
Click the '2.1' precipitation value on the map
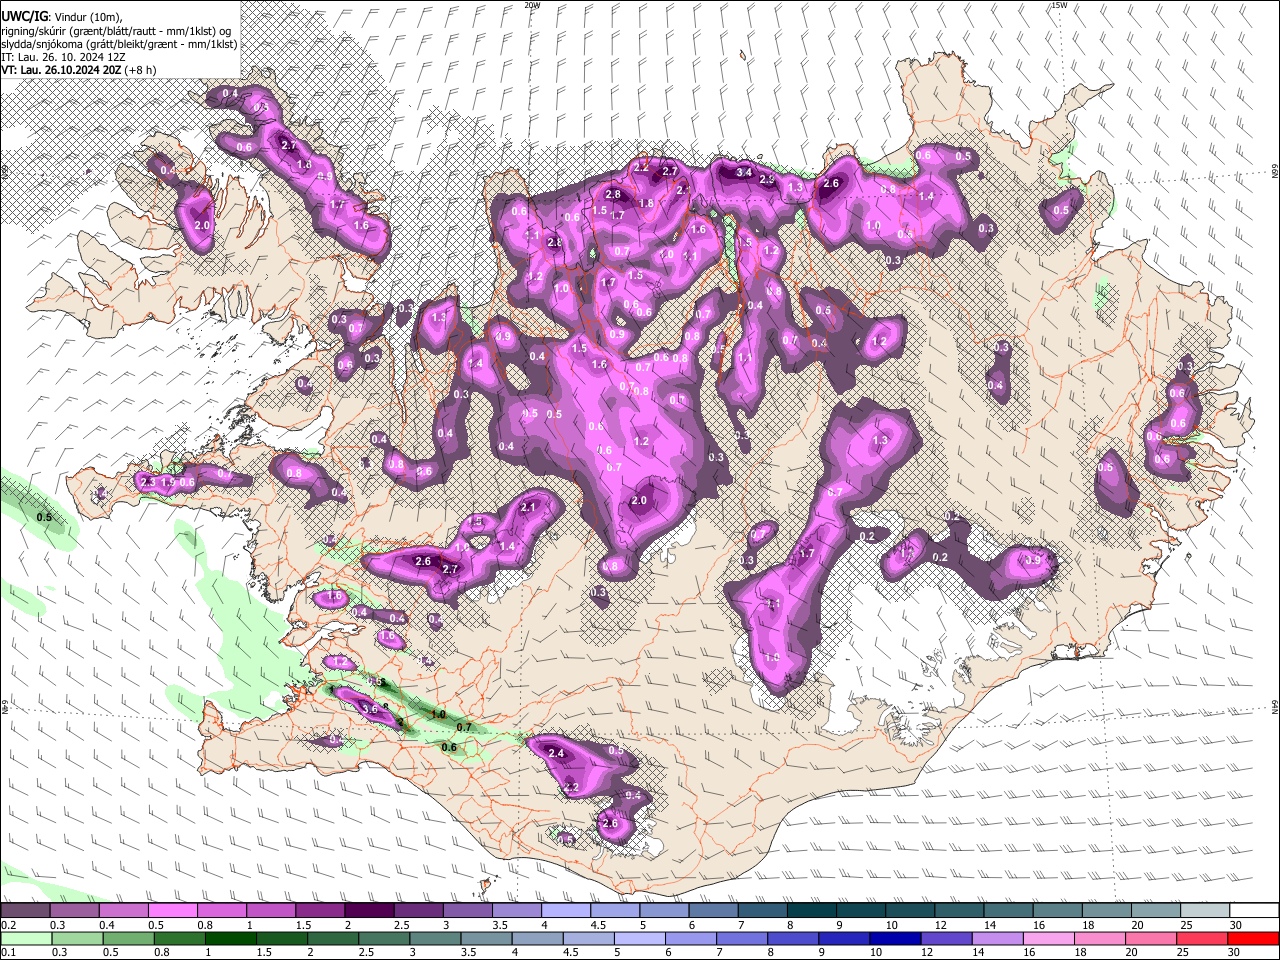tap(529, 508)
